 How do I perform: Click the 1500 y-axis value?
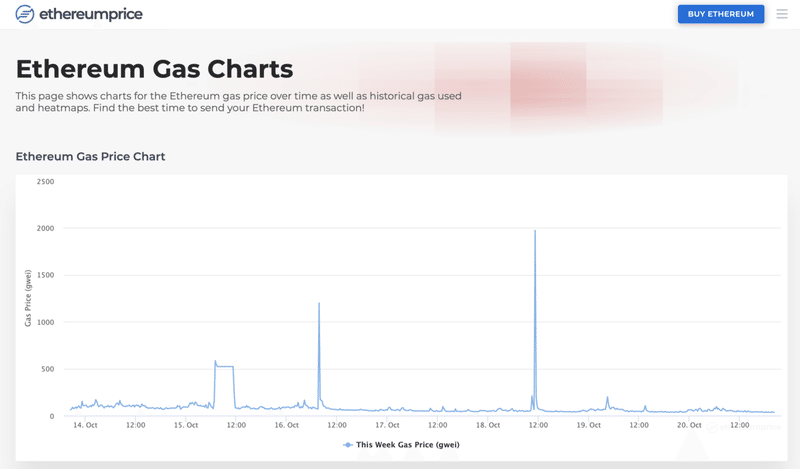click(45, 275)
